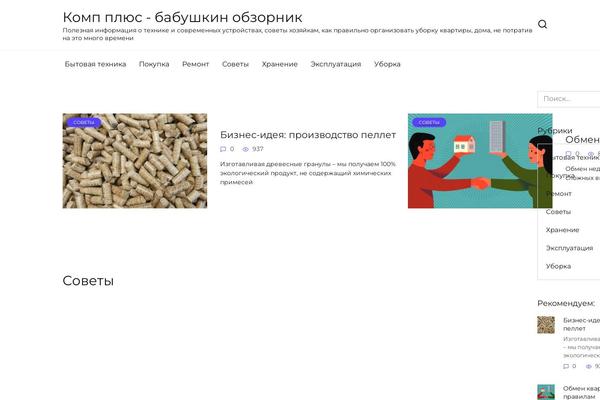This screenshot has height=400, width=600.
Task: Open Хранение menu item in navigation
Action: (x=280, y=64)
